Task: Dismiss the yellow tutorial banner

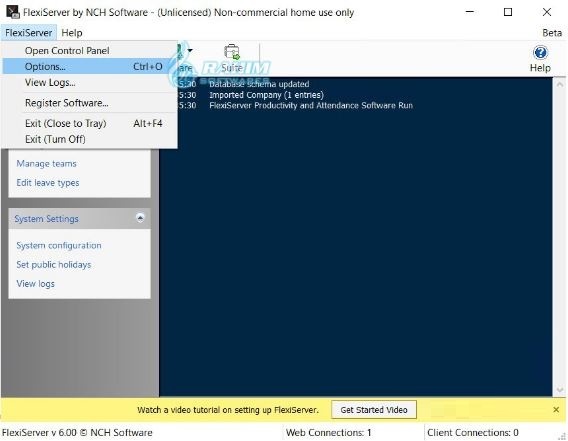Action: click(556, 410)
